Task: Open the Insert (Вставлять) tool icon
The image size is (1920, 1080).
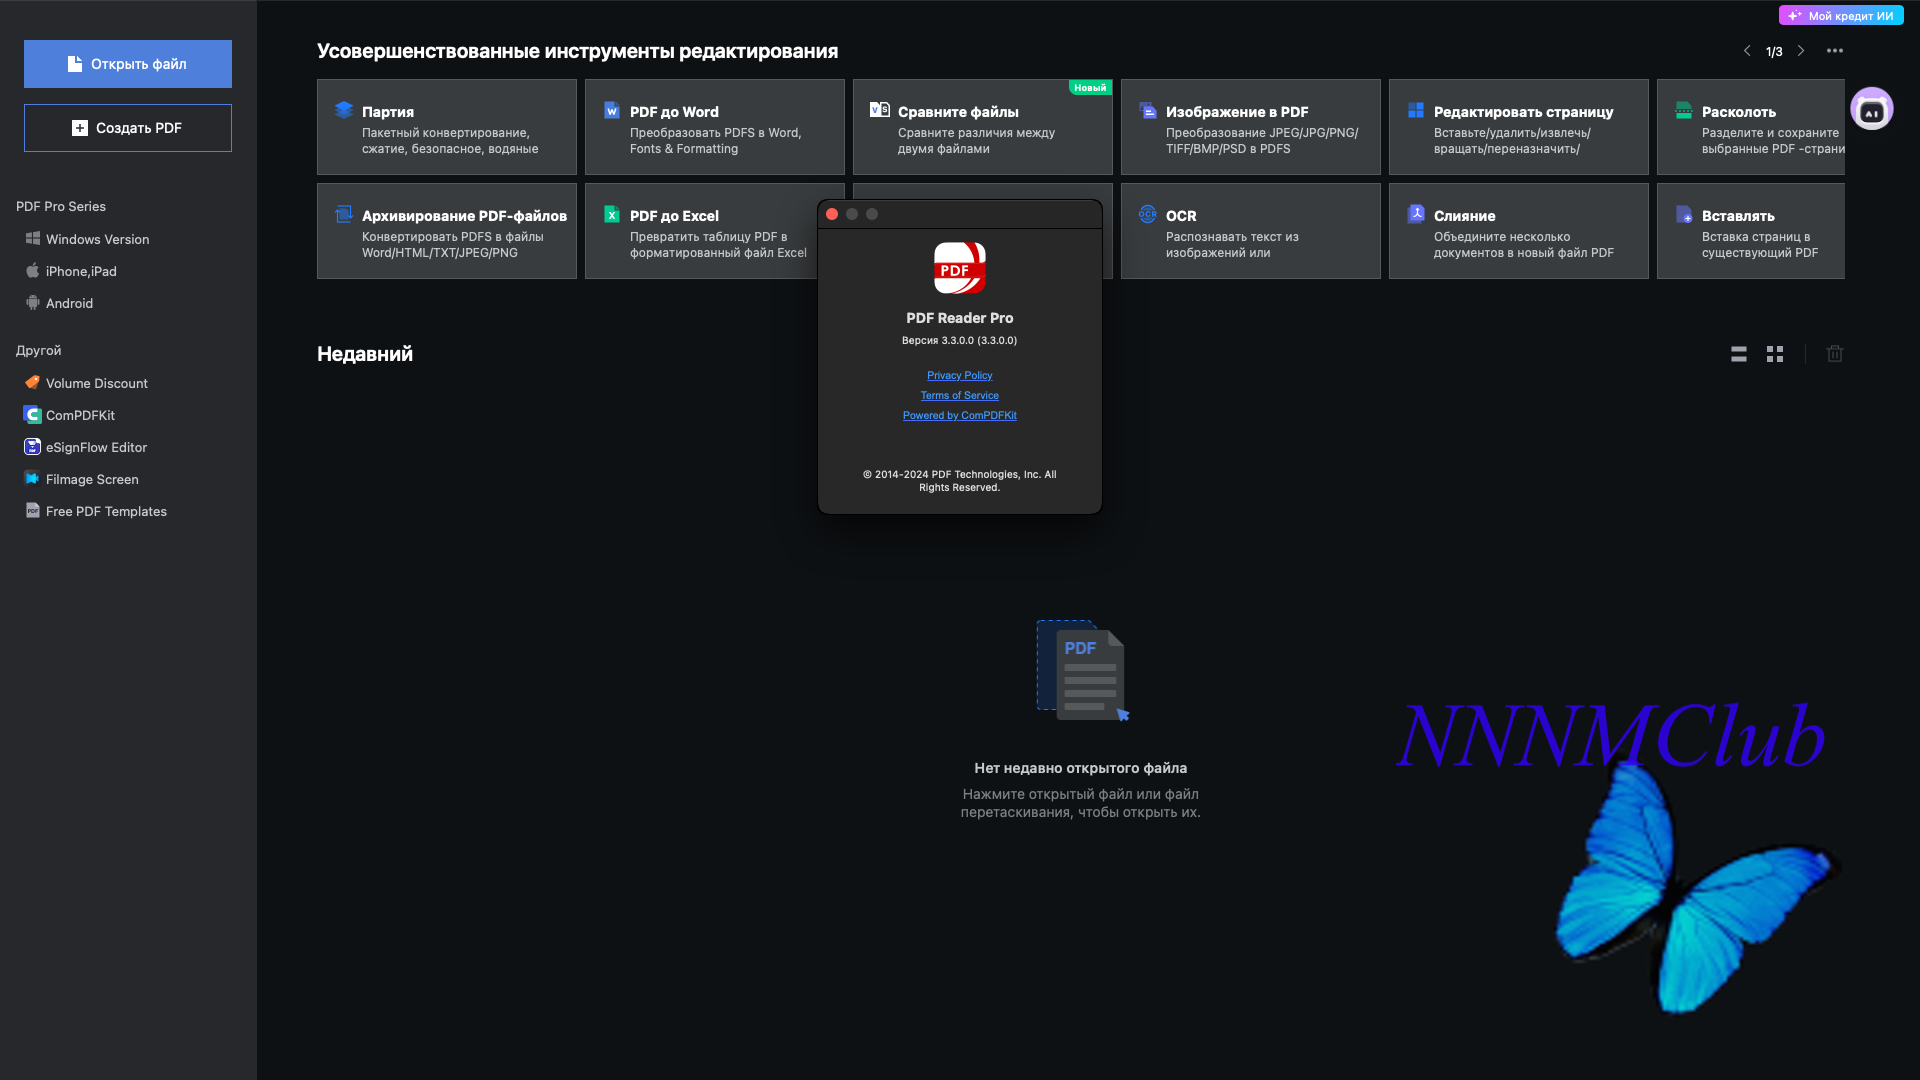Action: click(x=1684, y=214)
